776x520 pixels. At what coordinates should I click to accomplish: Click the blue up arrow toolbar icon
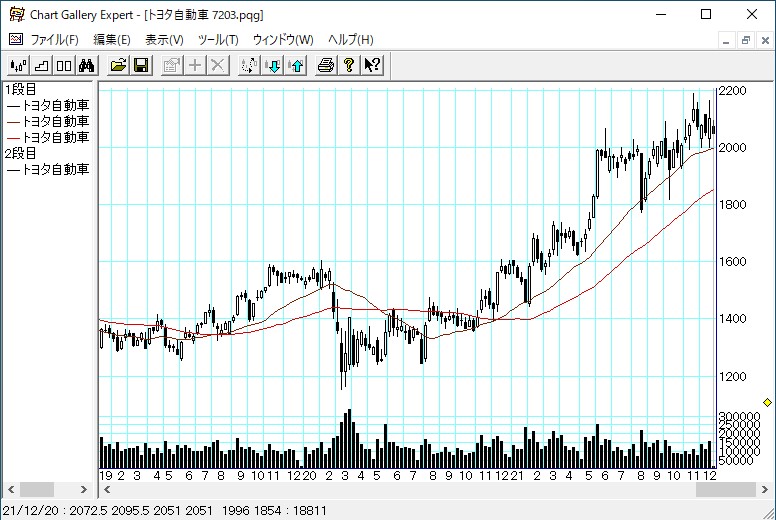295,65
